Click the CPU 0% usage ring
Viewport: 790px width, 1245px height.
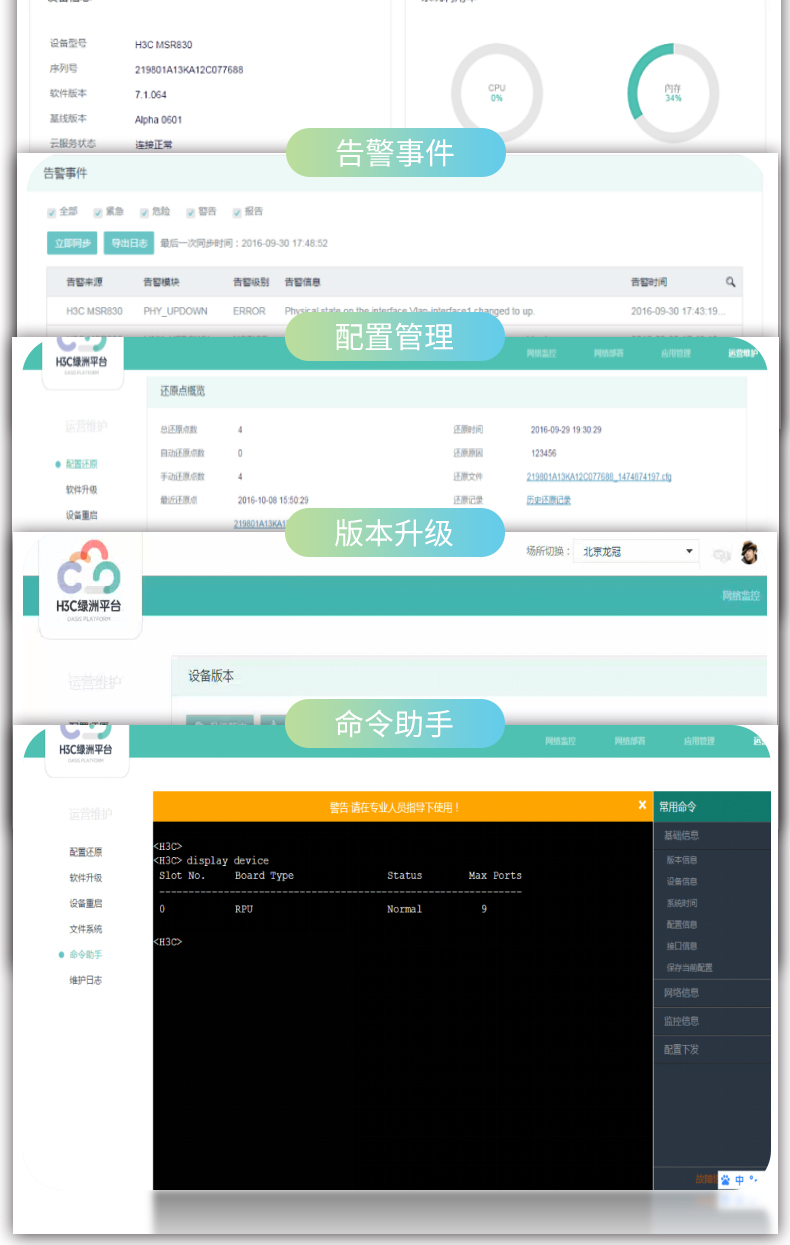[497, 93]
